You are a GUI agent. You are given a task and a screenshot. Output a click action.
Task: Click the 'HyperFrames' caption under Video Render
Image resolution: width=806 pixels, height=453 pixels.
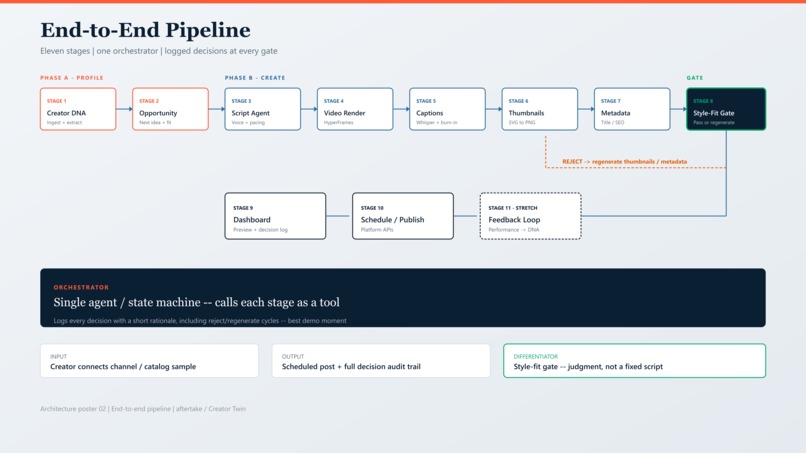pyautogui.click(x=338, y=122)
